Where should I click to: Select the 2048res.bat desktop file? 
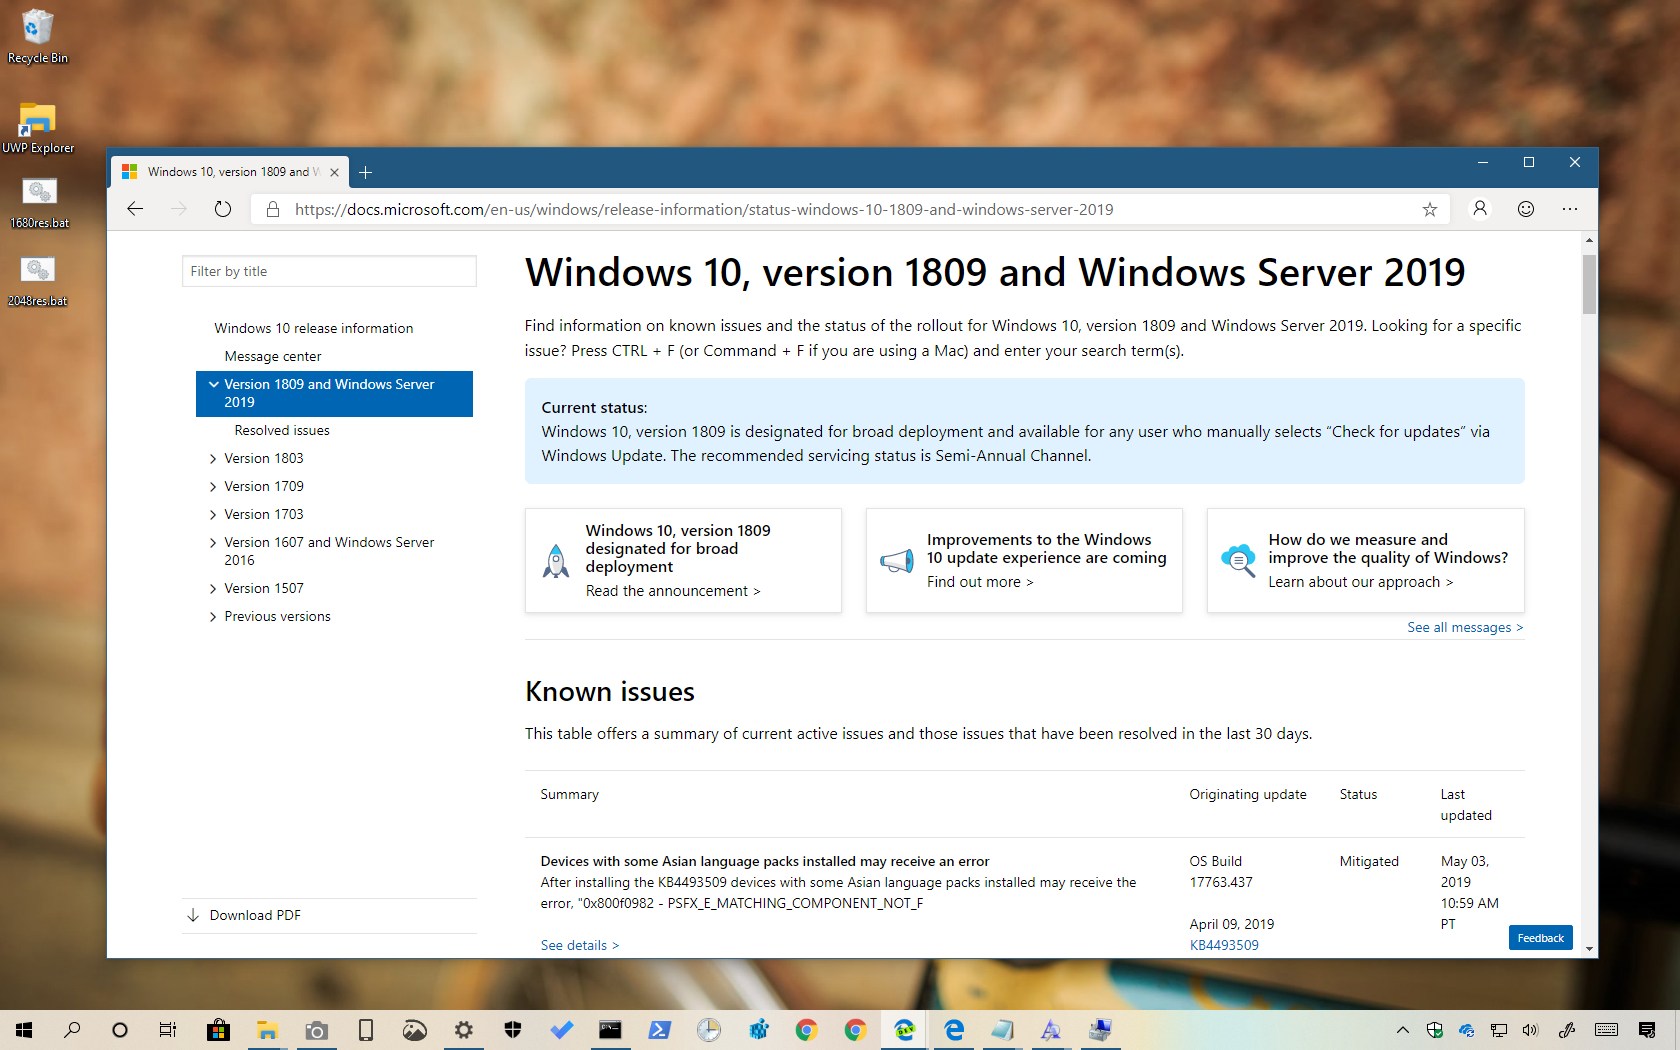[x=38, y=281]
